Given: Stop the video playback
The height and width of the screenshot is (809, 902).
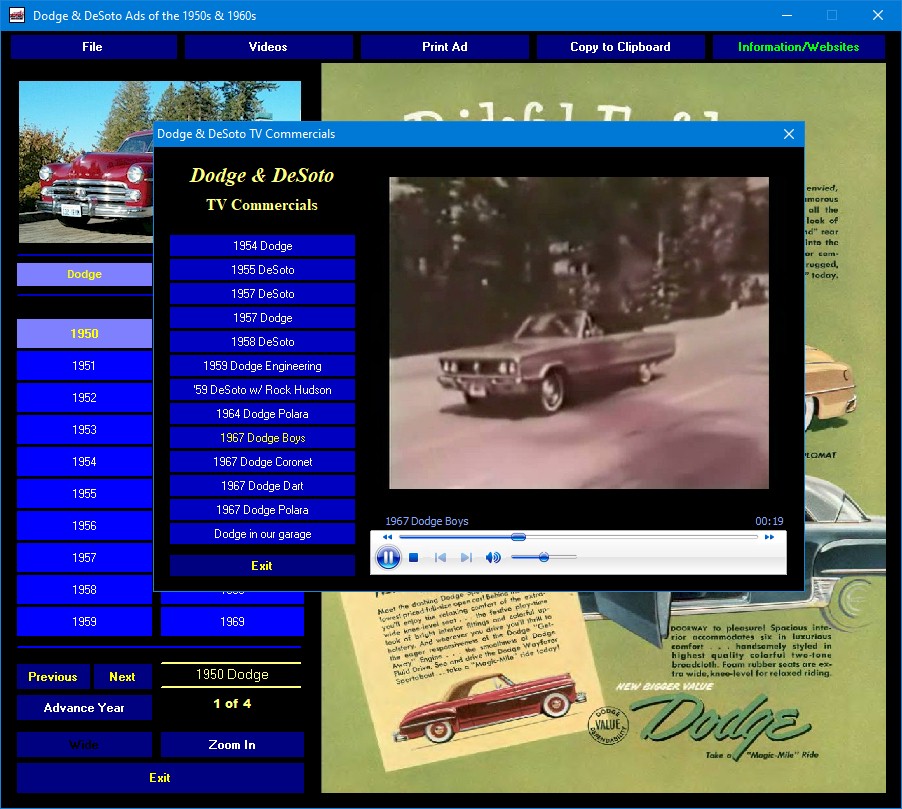Looking at the screenshot, I should 413,558.
